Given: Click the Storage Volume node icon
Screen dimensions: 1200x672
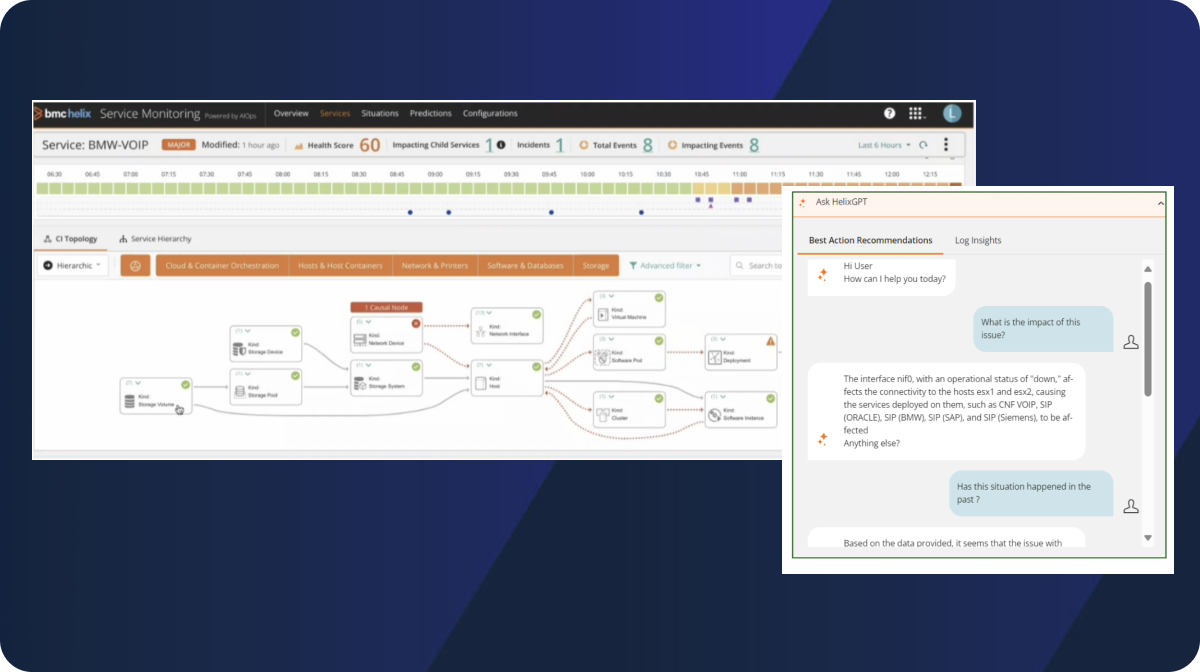Looking at the screenshot, I should point(129,402).
